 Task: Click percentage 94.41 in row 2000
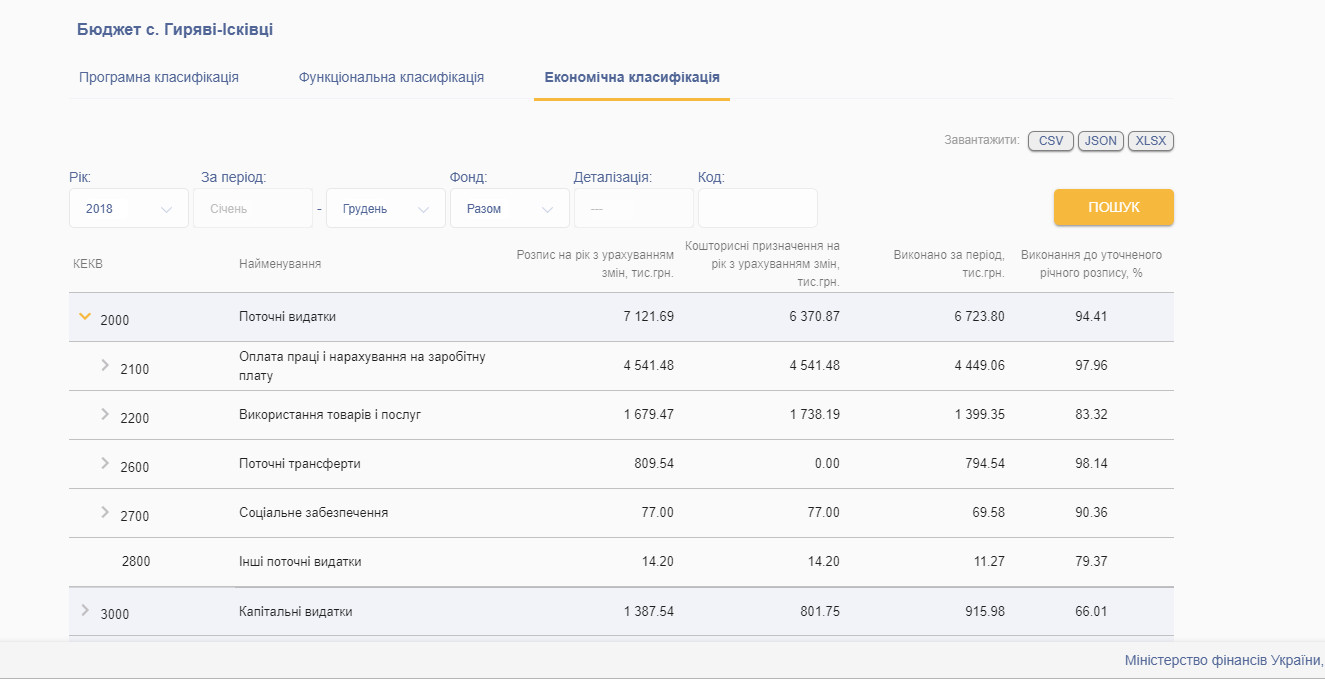(1092, 317)
